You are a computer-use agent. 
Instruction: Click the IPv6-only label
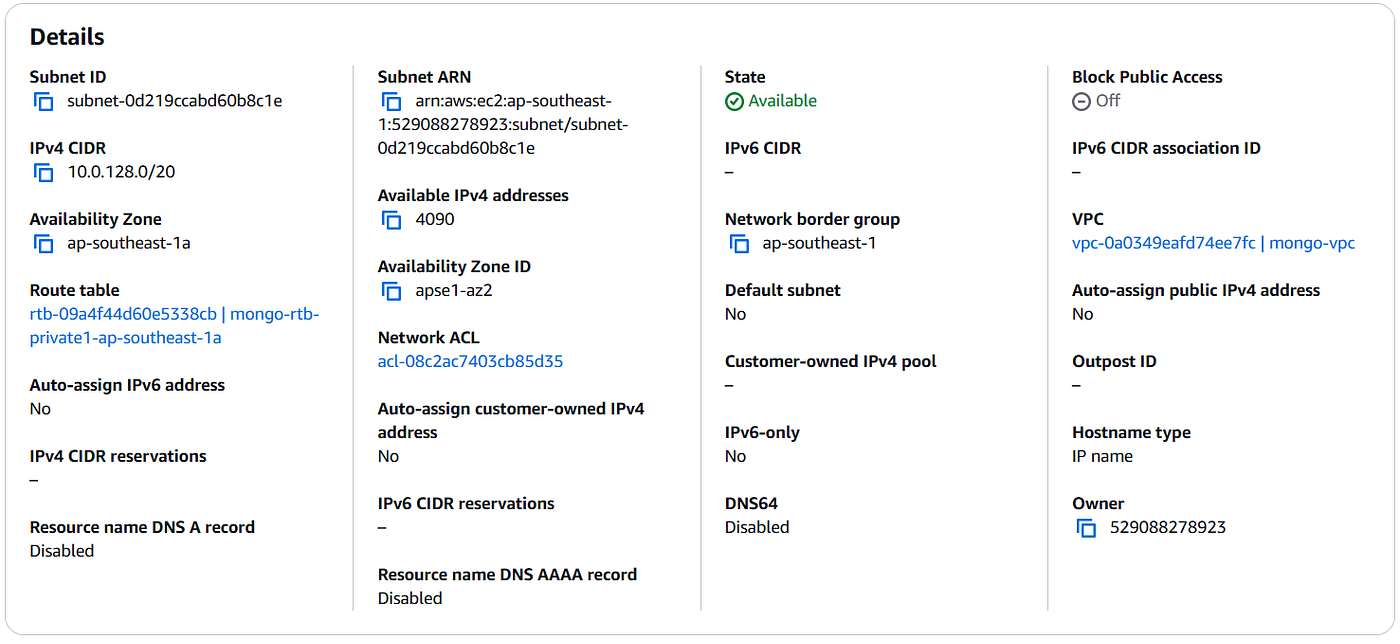(x=762, y=433)
